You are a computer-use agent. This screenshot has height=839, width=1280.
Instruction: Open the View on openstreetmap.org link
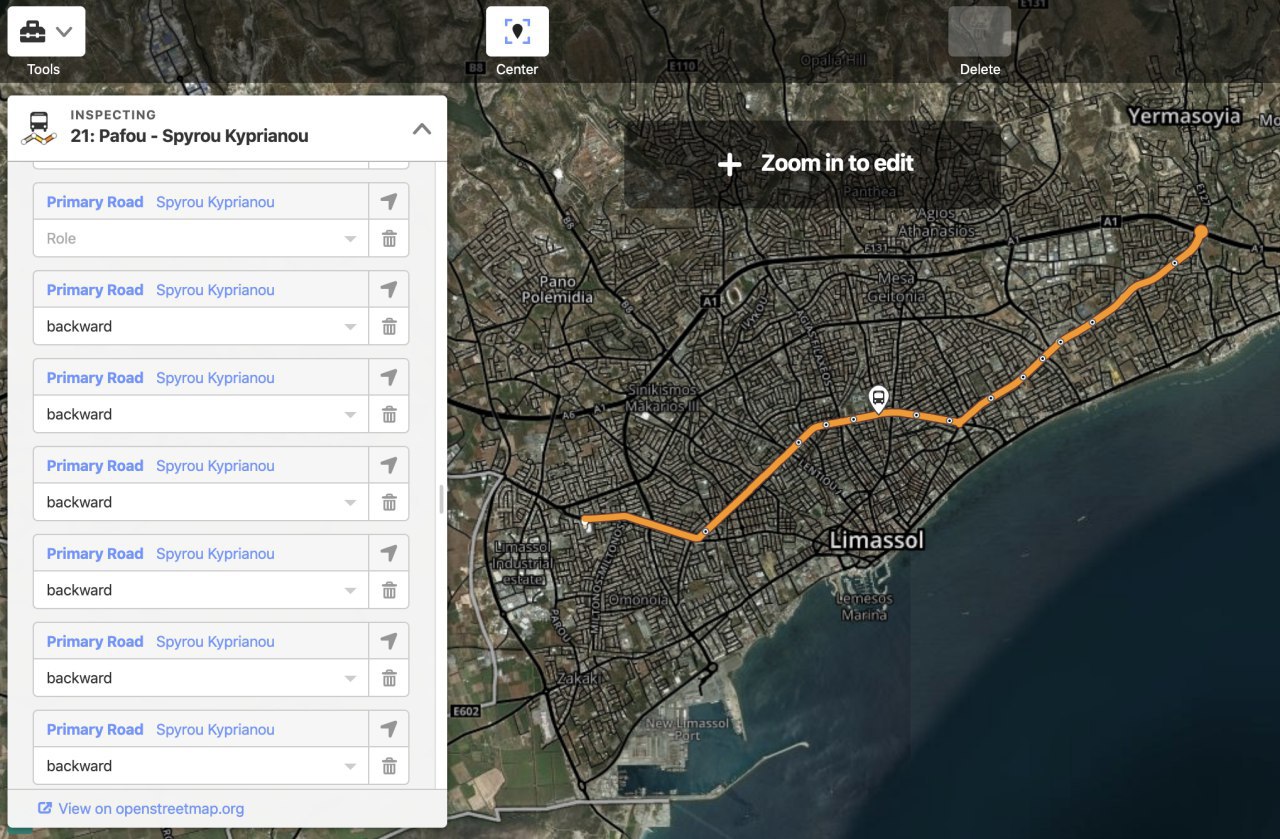[141, 808]
